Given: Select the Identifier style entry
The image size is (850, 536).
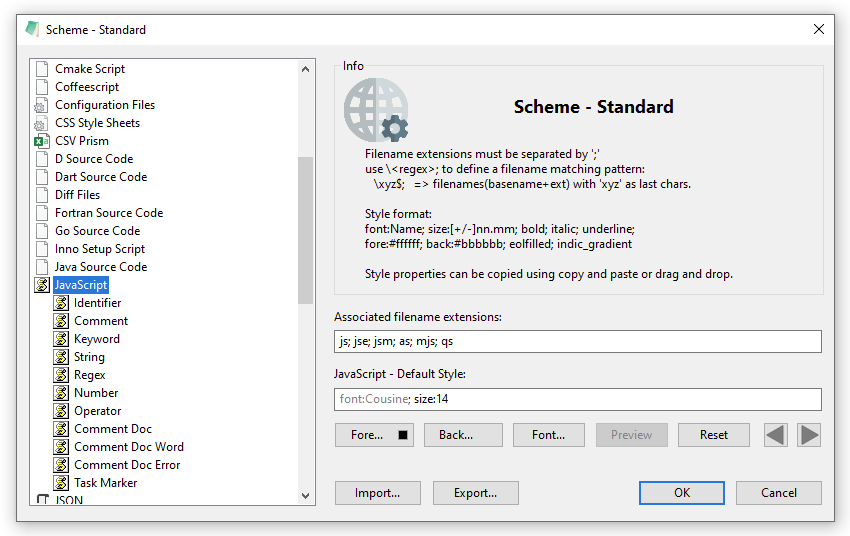Looking at the screenshot, I should 98,303.
